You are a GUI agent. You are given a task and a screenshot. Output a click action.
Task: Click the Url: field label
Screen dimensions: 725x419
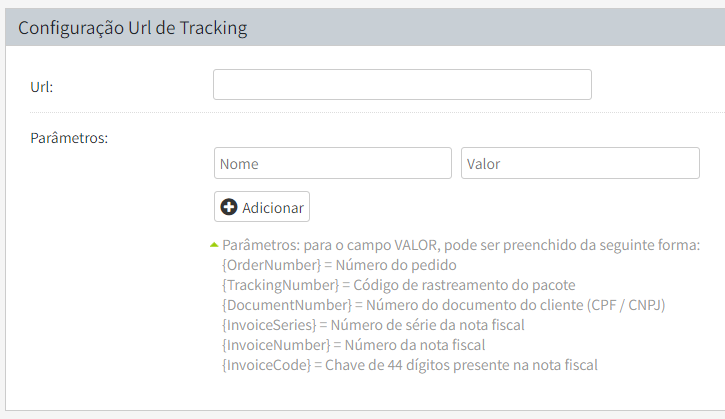(x=42, y=86)
